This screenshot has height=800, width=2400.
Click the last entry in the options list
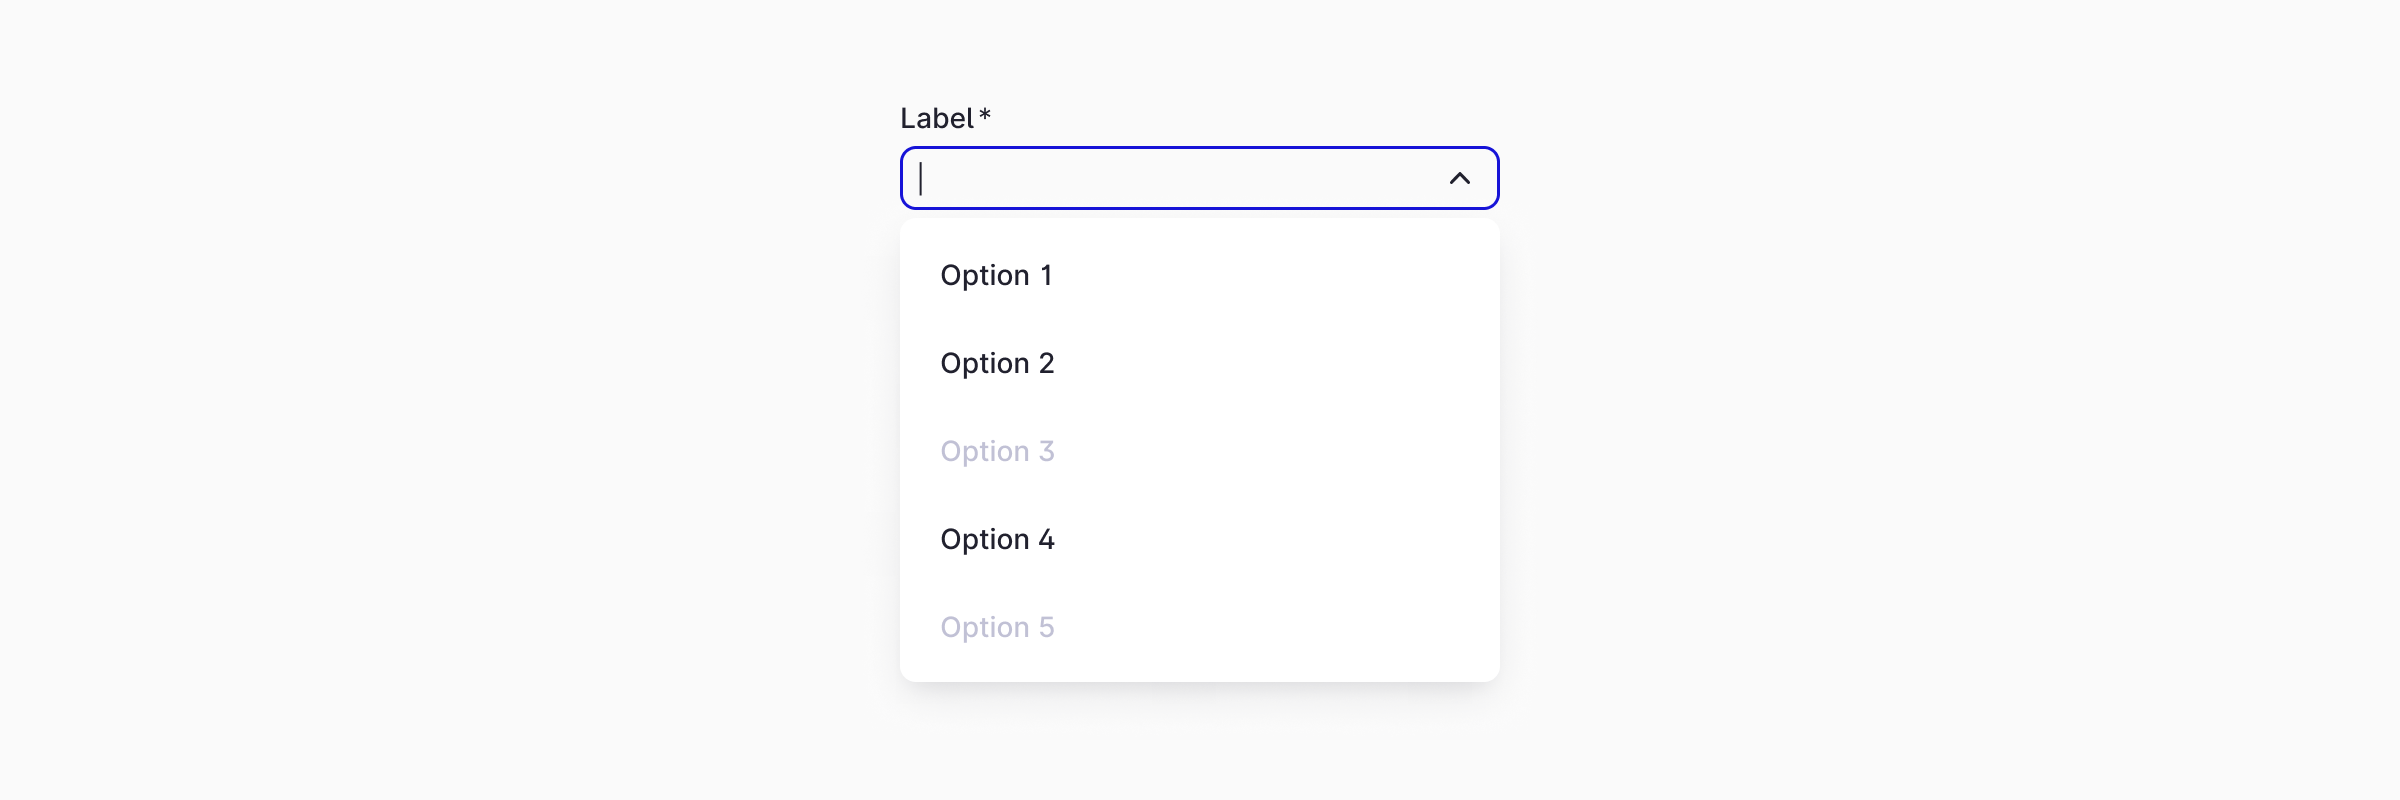(x=997, y=627)
